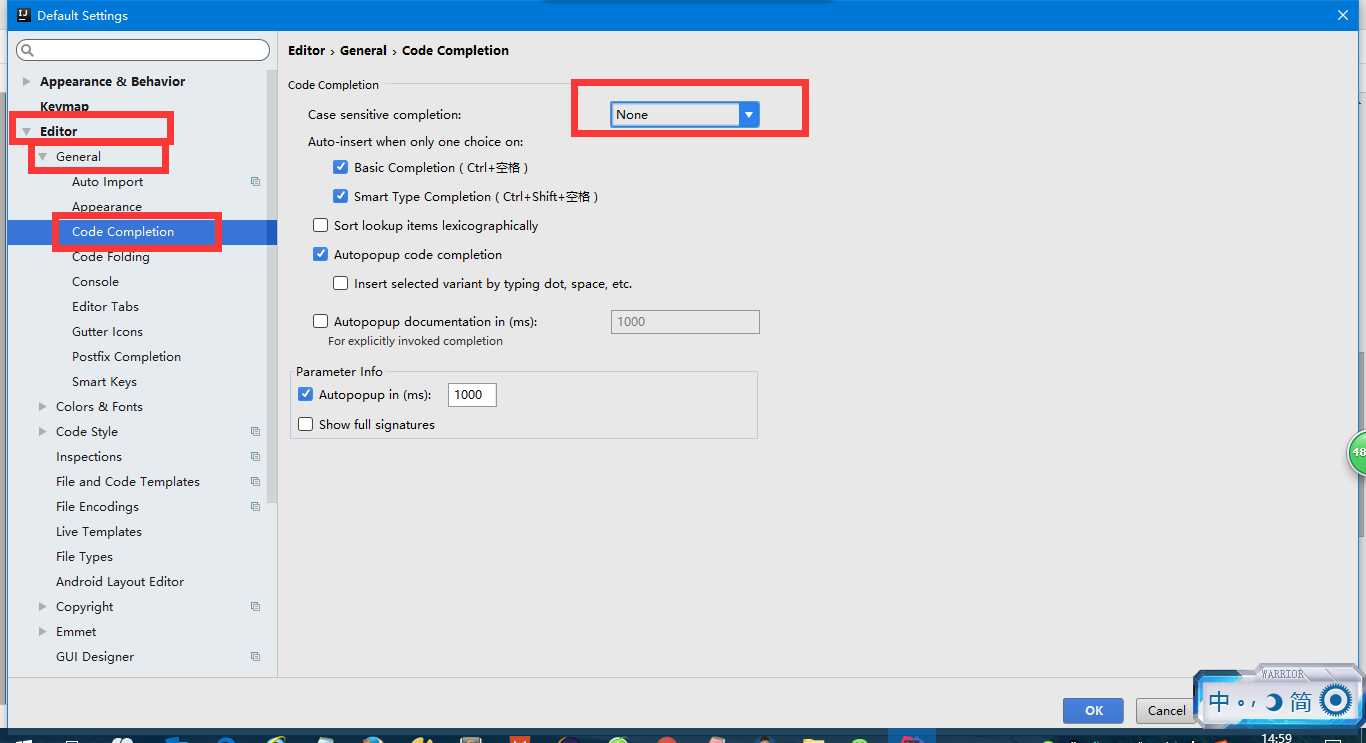Expand the Appearance & Behavior arrow

(x=27, y=82)
